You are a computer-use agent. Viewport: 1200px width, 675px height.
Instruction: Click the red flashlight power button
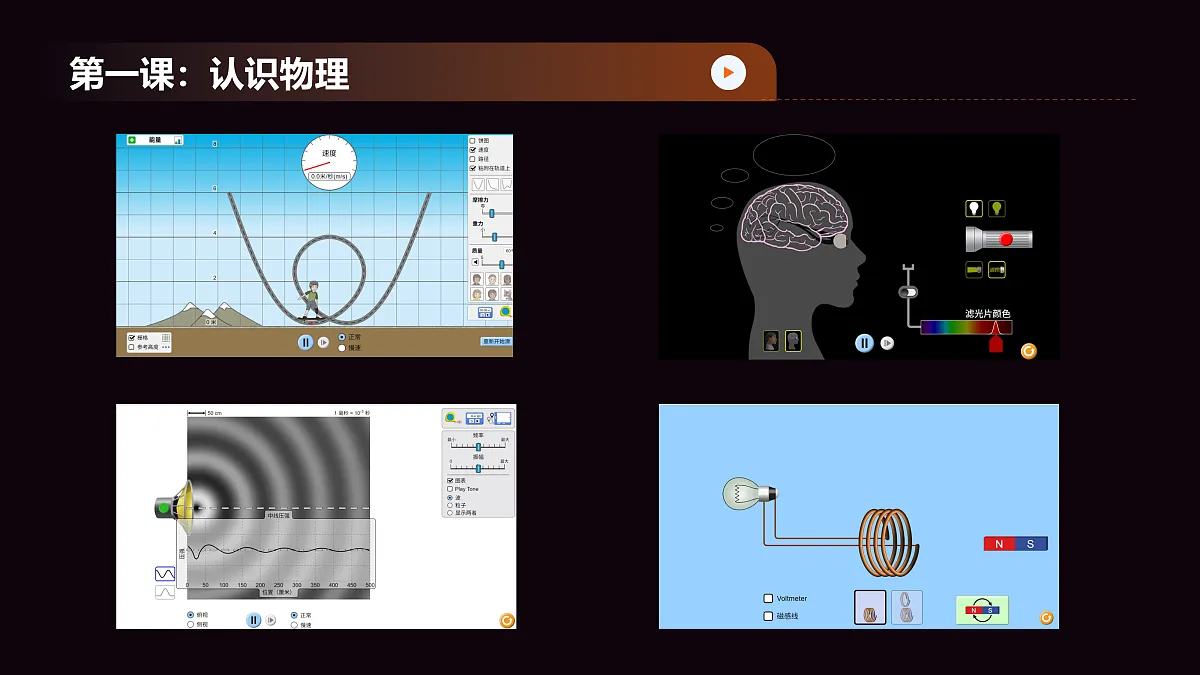1006,239
